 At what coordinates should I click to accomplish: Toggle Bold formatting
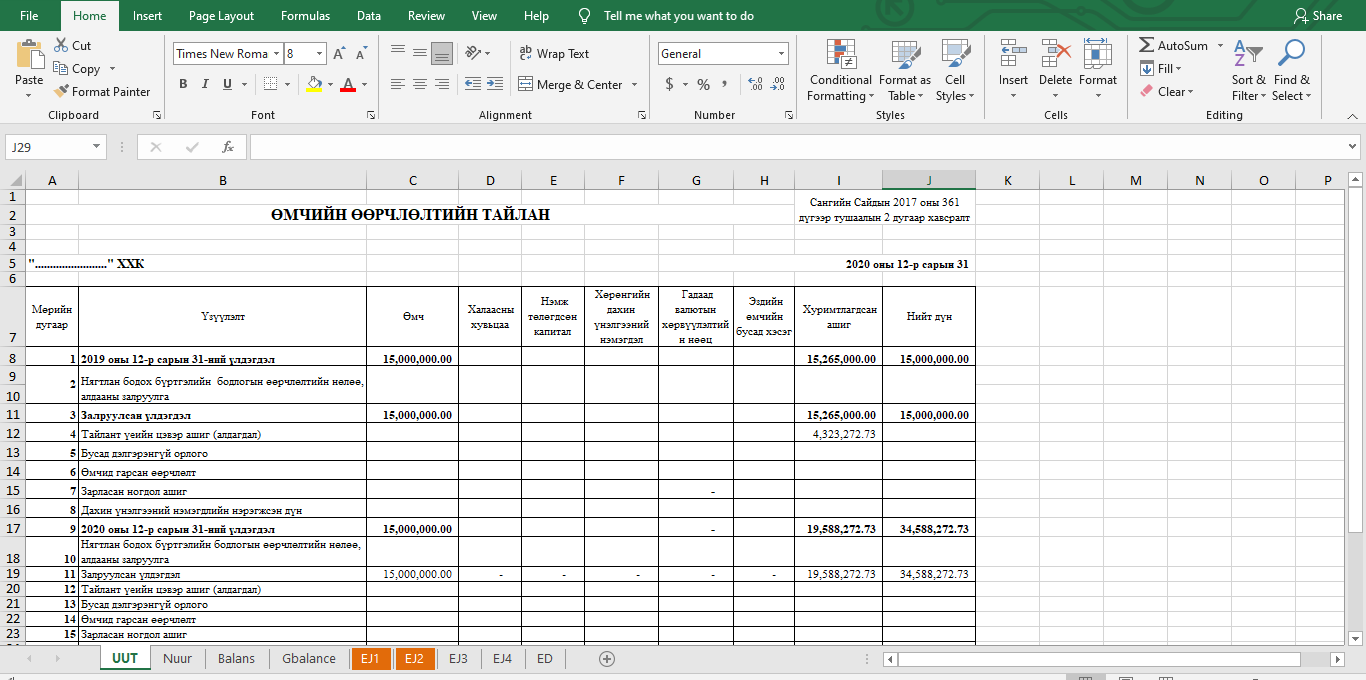click(183, 85)
